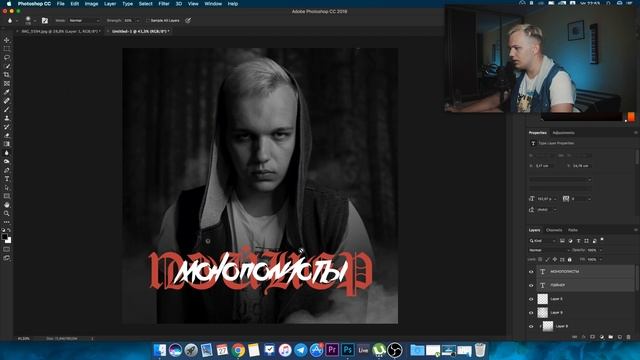Screen dimensions: 640x360
Task: Select the Eraser tool
Action: [x=7, y=136]
